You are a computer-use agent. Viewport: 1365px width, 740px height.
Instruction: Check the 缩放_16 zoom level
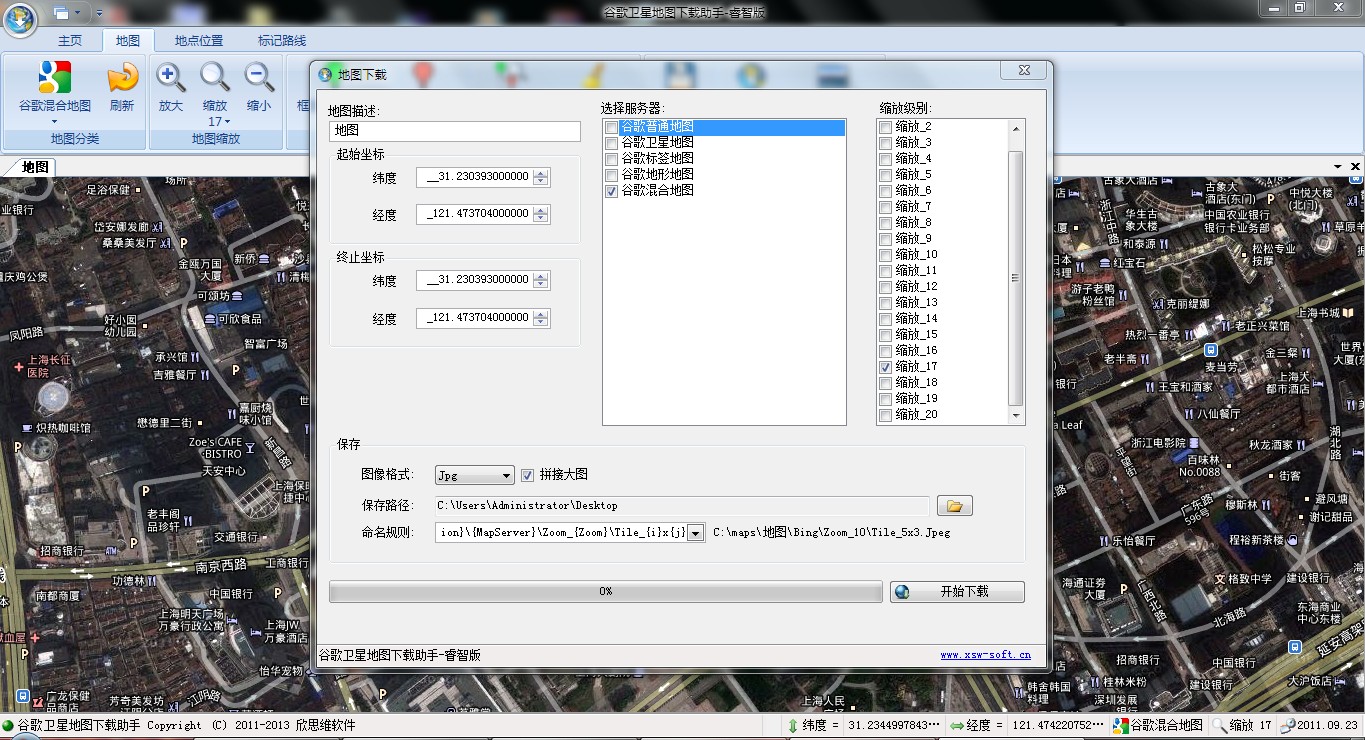[x=885, y=351]
